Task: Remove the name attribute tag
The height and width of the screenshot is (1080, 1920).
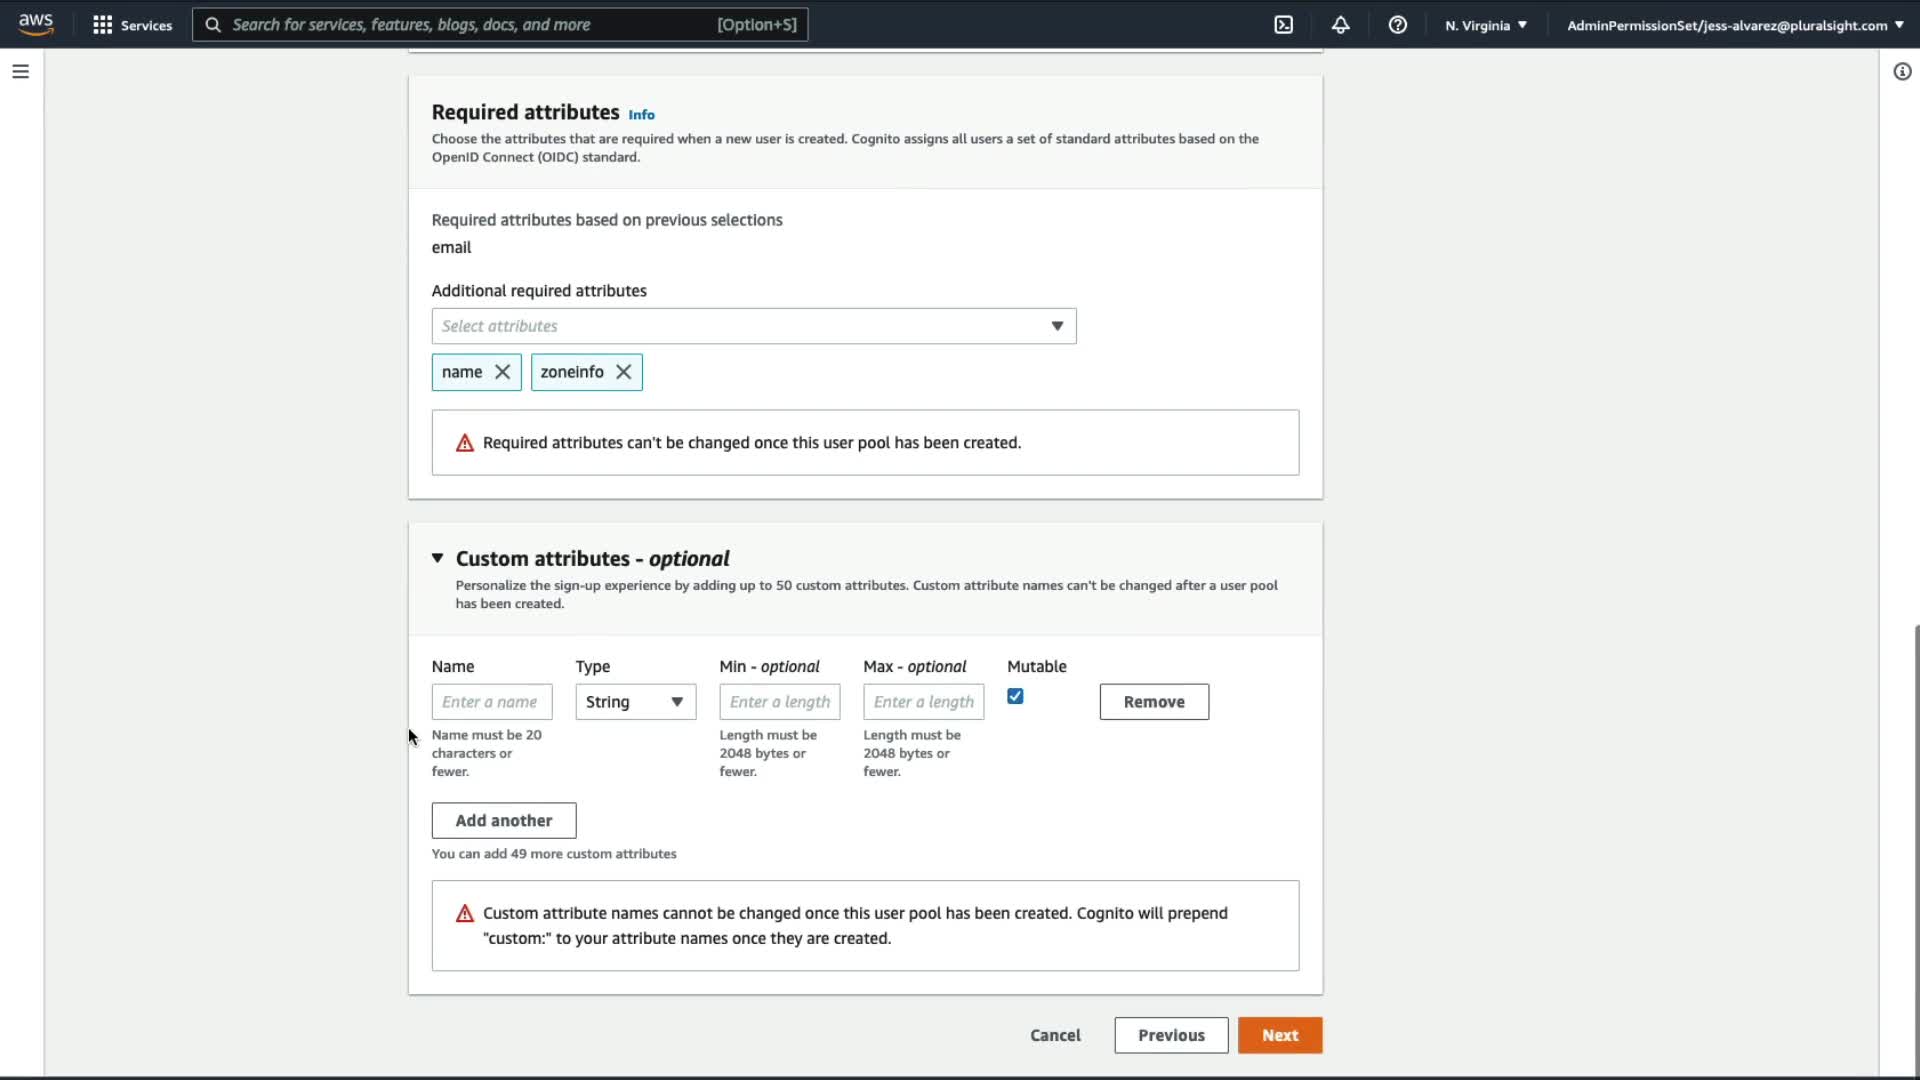Action: pyautogui.click(x=503, y=372)
